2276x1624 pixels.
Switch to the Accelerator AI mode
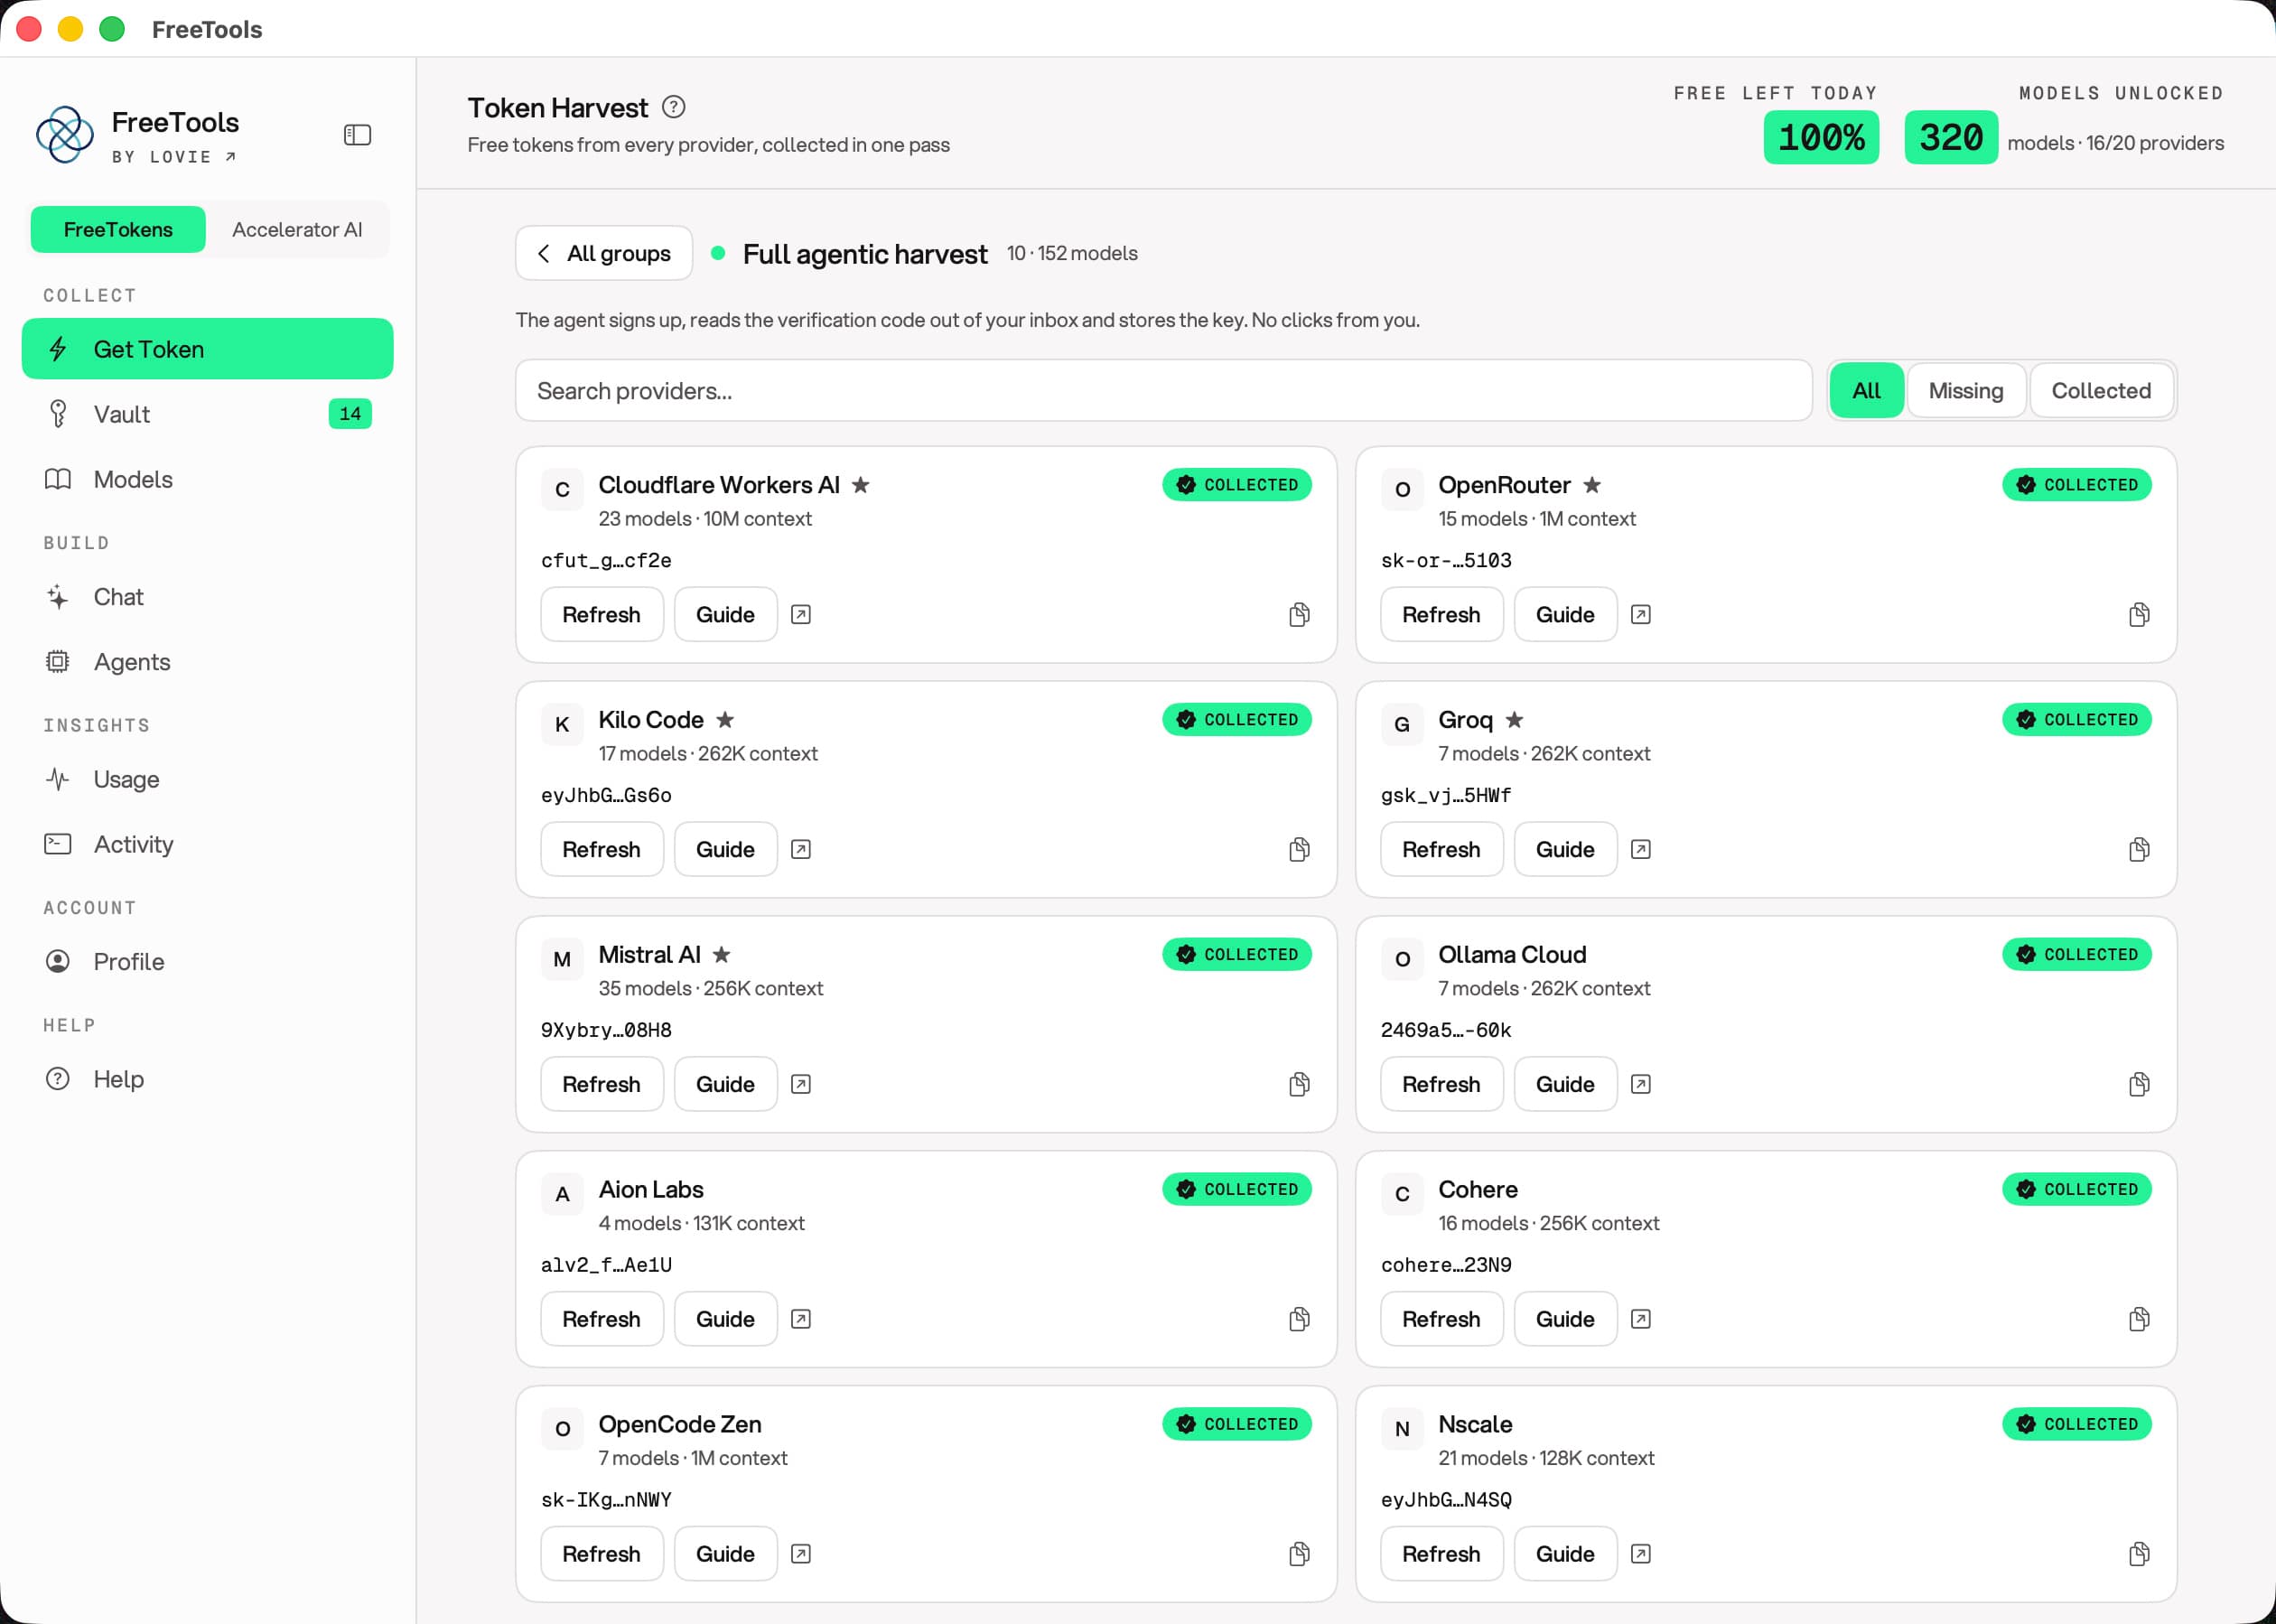(297, 229)
